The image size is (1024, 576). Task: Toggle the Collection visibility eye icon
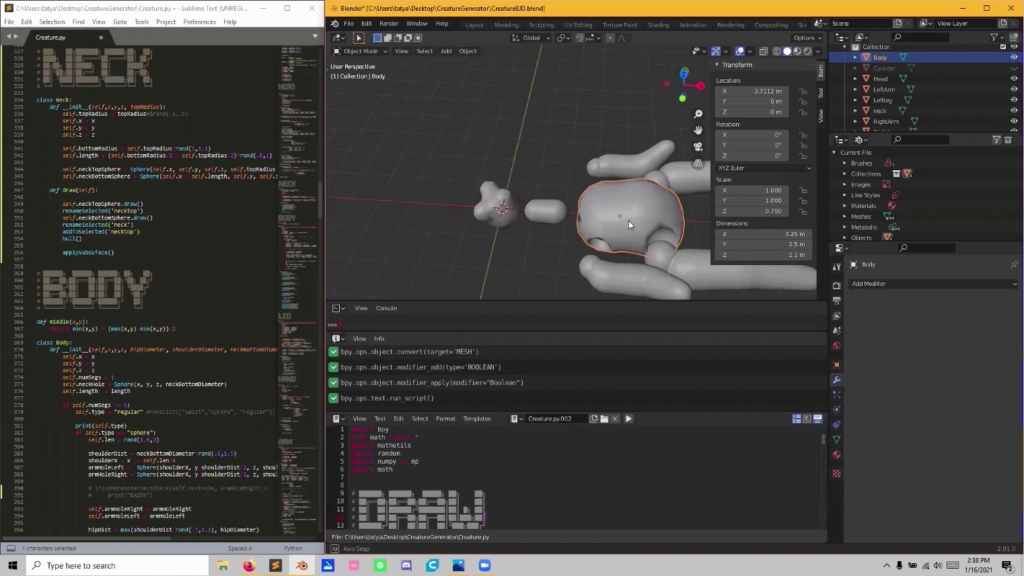1014,47
